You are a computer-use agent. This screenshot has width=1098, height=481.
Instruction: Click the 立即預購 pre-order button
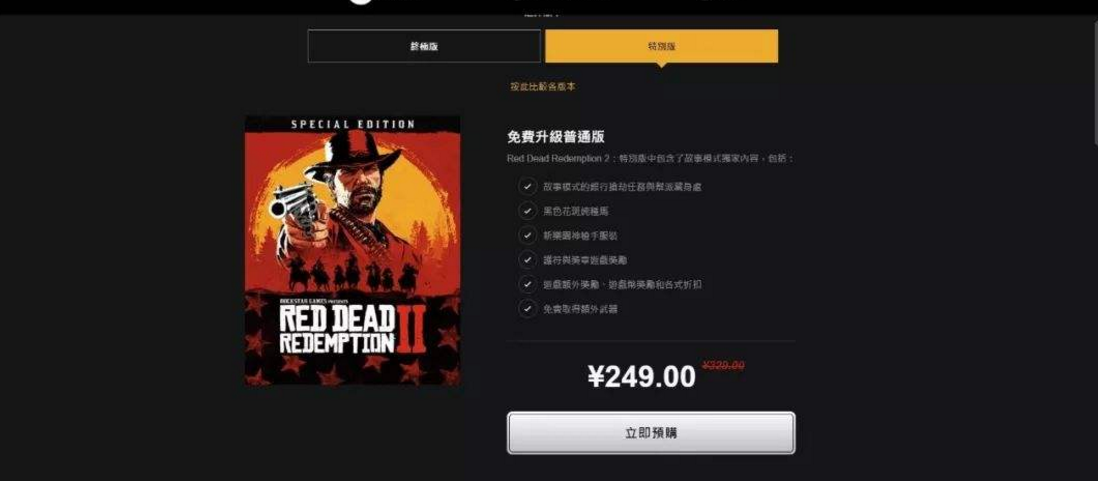point(651,433)
